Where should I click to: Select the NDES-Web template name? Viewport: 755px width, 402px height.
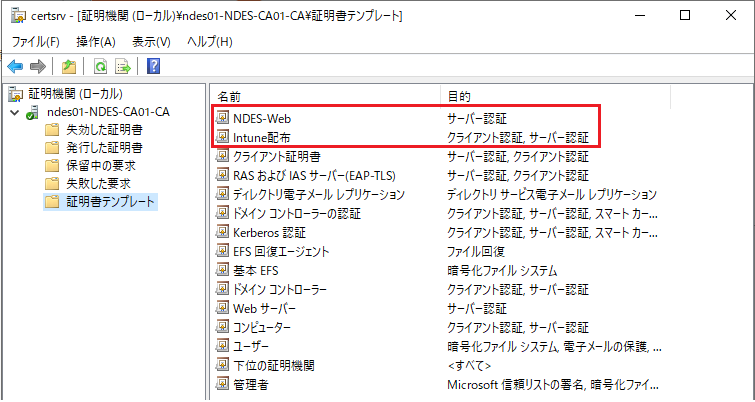click(262, 118)
